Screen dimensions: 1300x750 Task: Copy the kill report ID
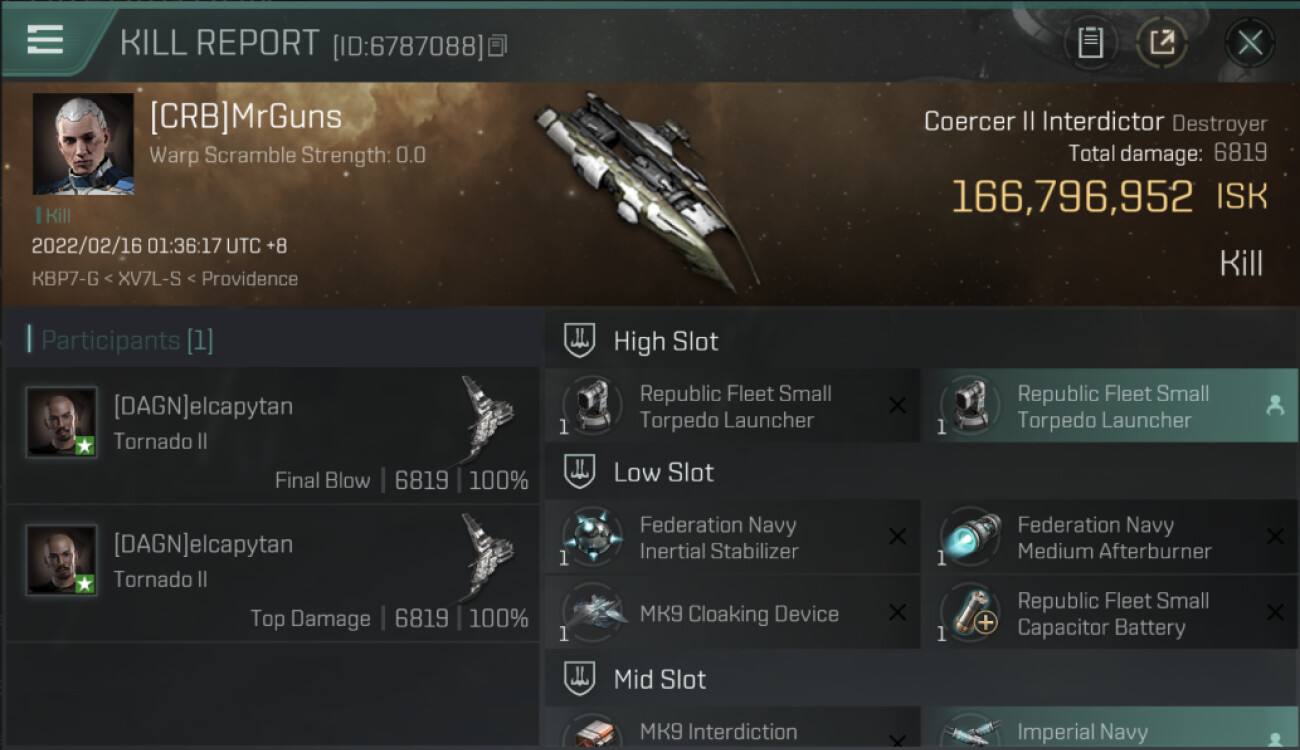click(x=497, y=45)
